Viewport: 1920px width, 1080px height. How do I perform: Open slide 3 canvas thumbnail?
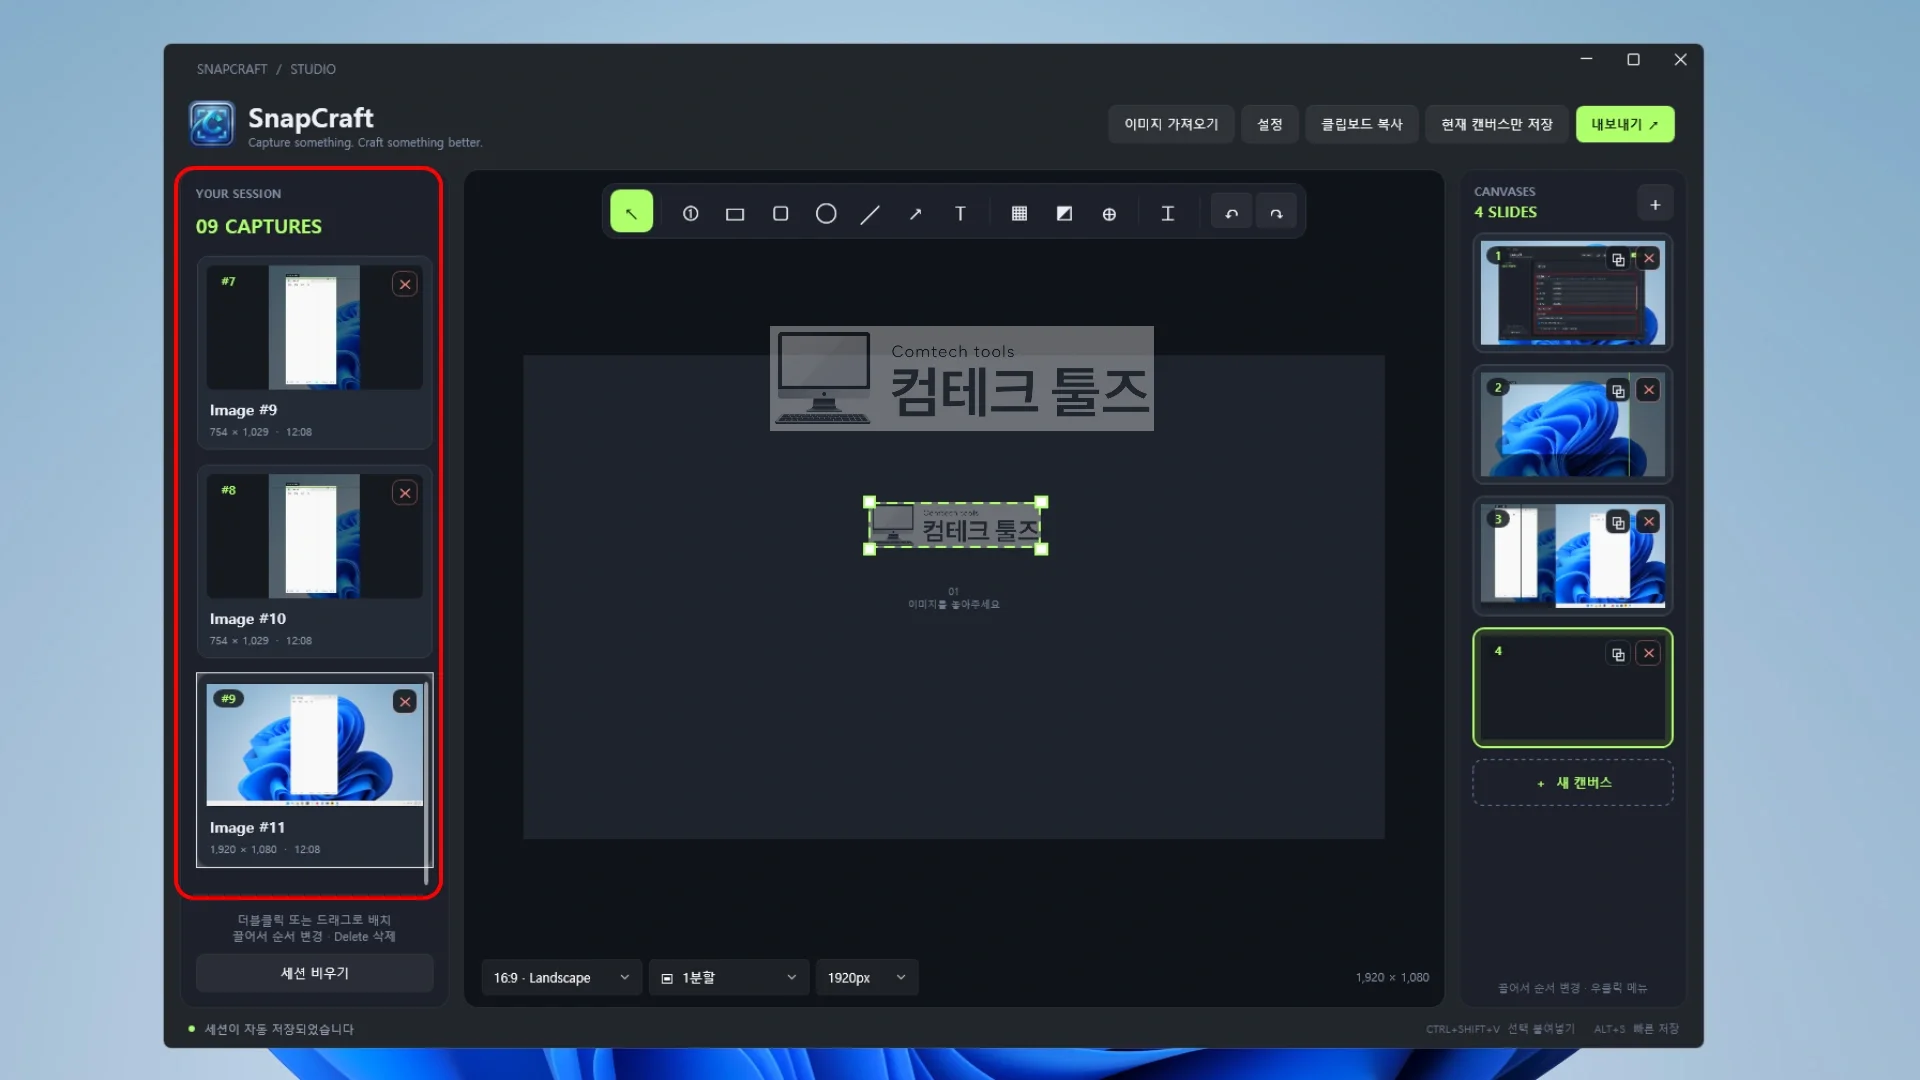coord(1572,557)
